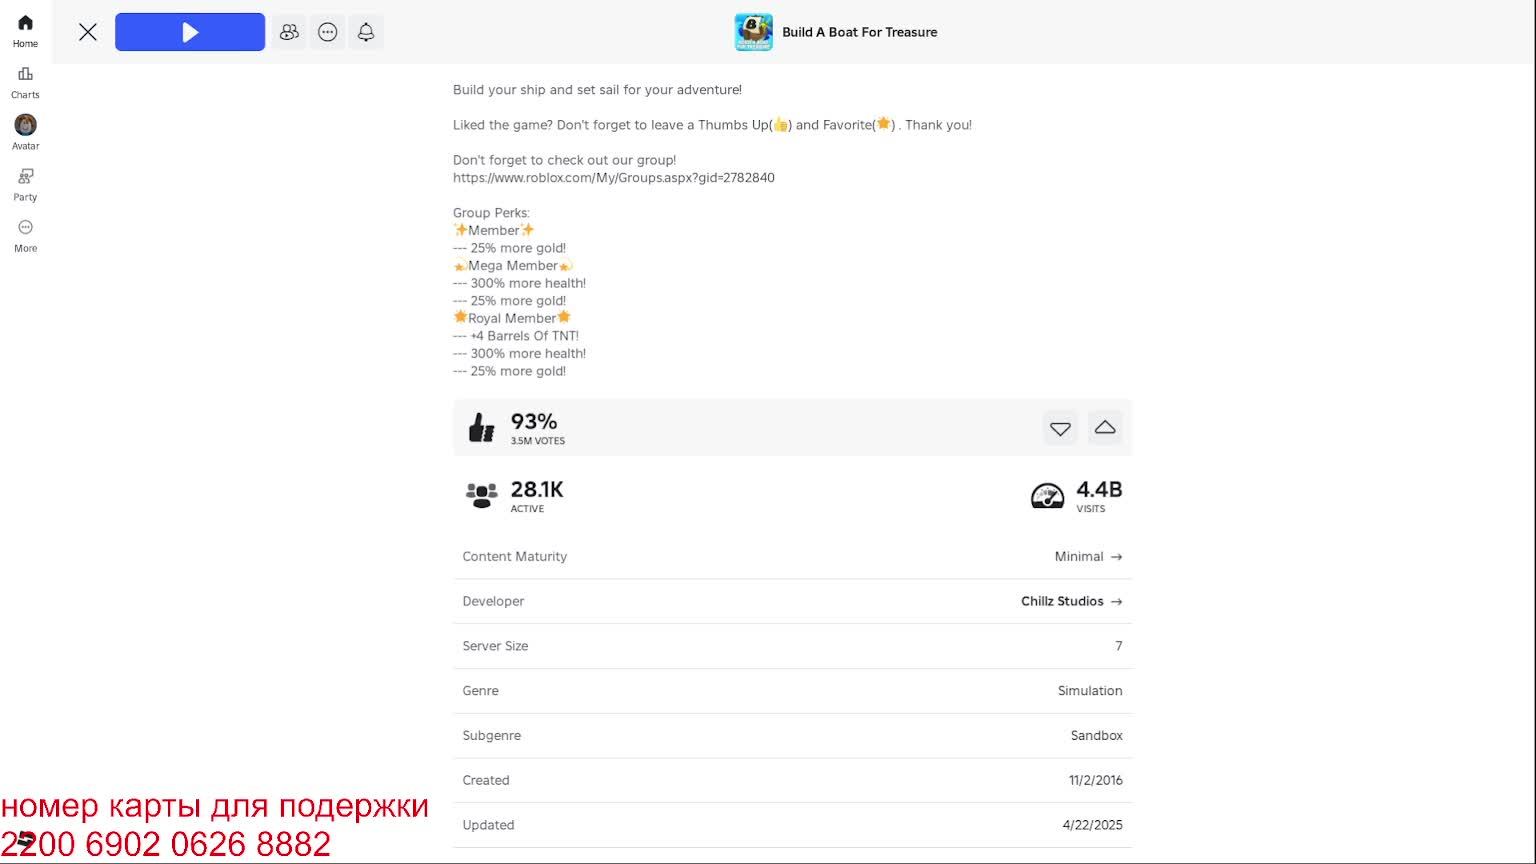
Task: Click the Mega Member perk line
Action: coord(513,266)
